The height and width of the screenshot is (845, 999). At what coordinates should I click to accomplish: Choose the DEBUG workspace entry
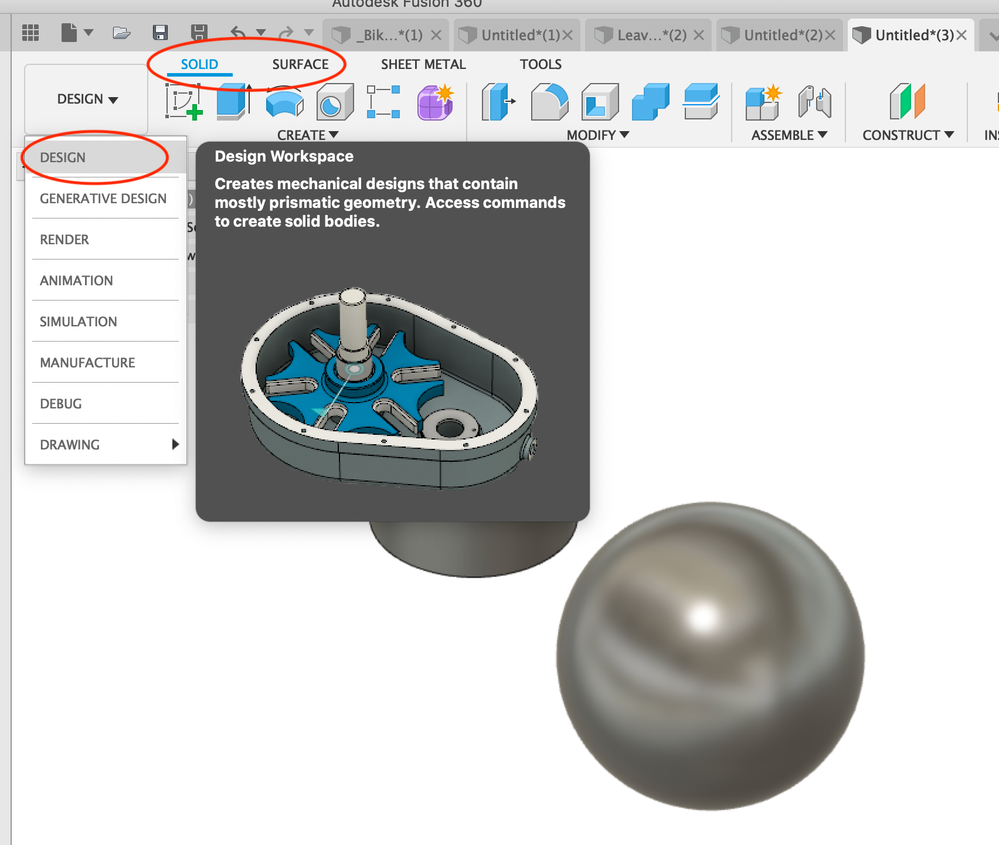click(x=105, y=403)
